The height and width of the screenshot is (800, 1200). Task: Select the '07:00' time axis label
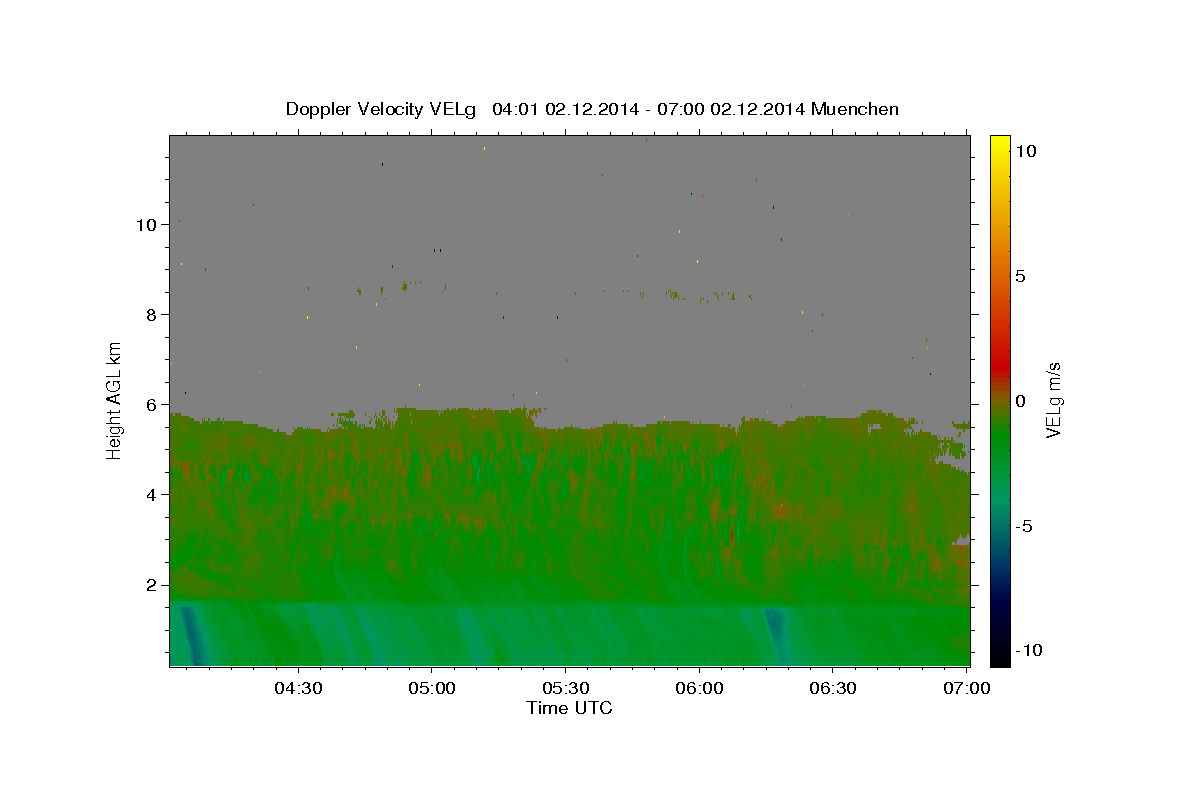967,689
